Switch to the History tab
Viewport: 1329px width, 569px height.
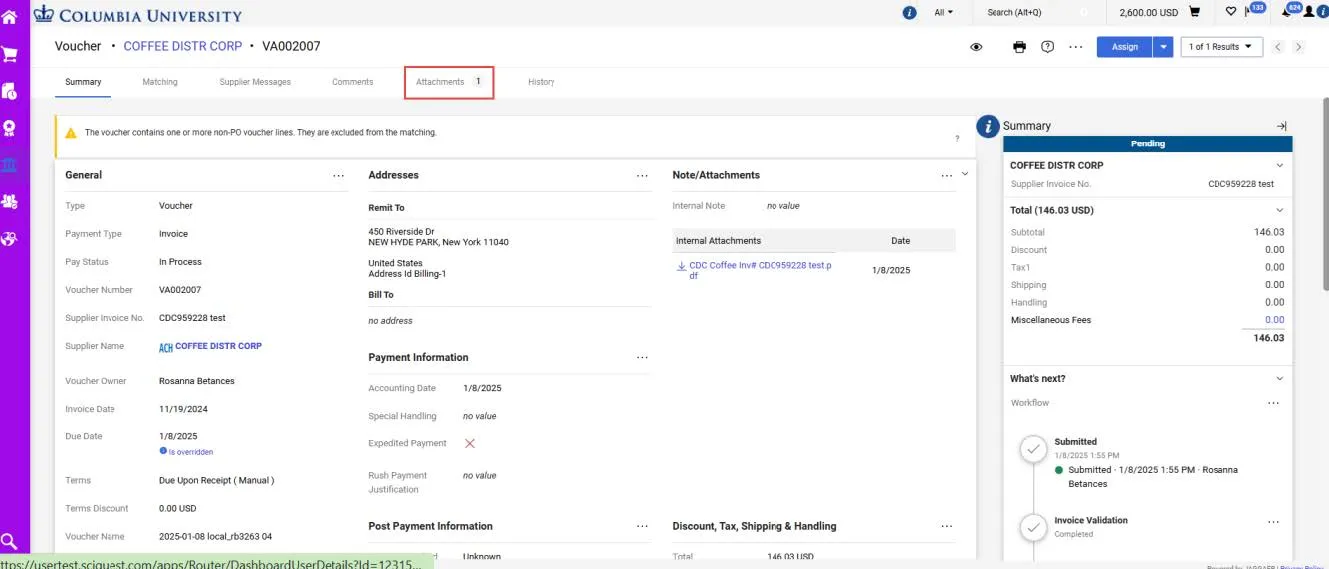pos(541,82)
